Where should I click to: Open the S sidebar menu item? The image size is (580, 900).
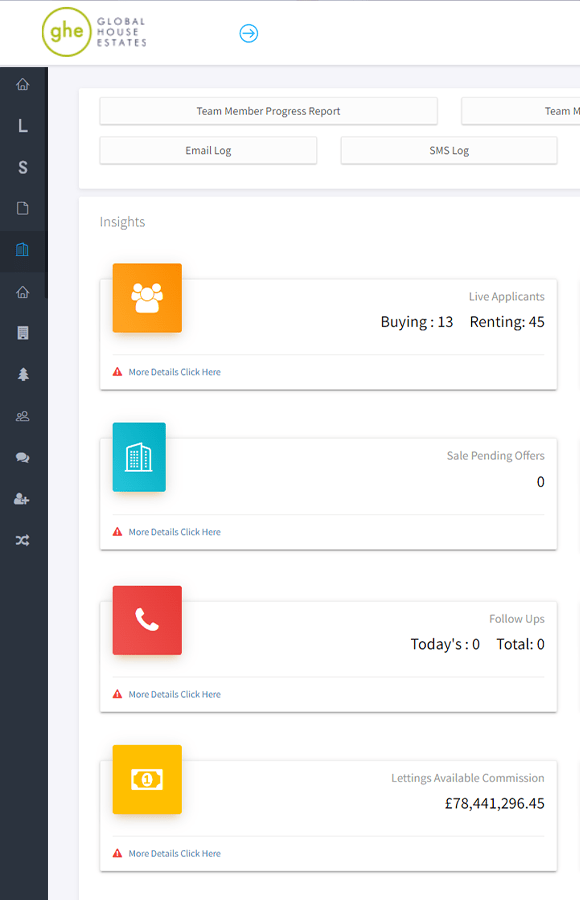point(22,167)
